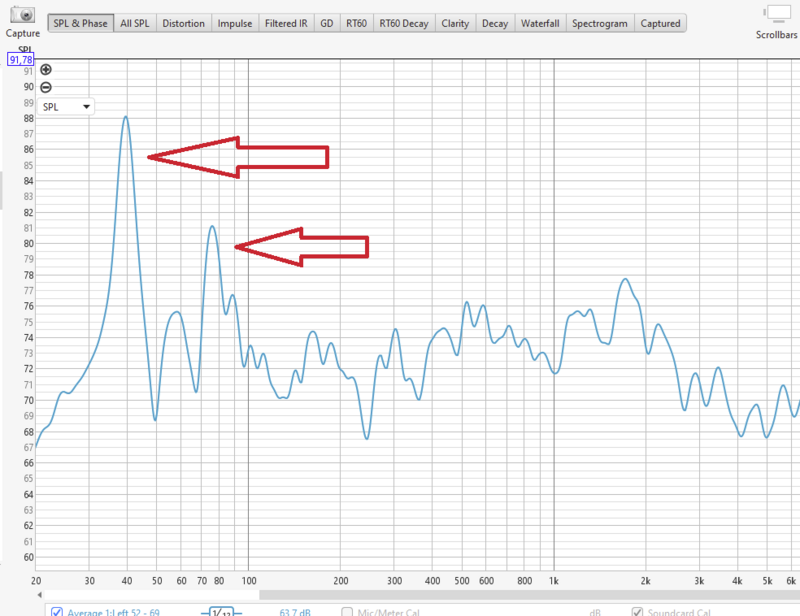This screenshot has height=616, width=800.
Task: Open the Clarity tab
Action: pos(455,23)
